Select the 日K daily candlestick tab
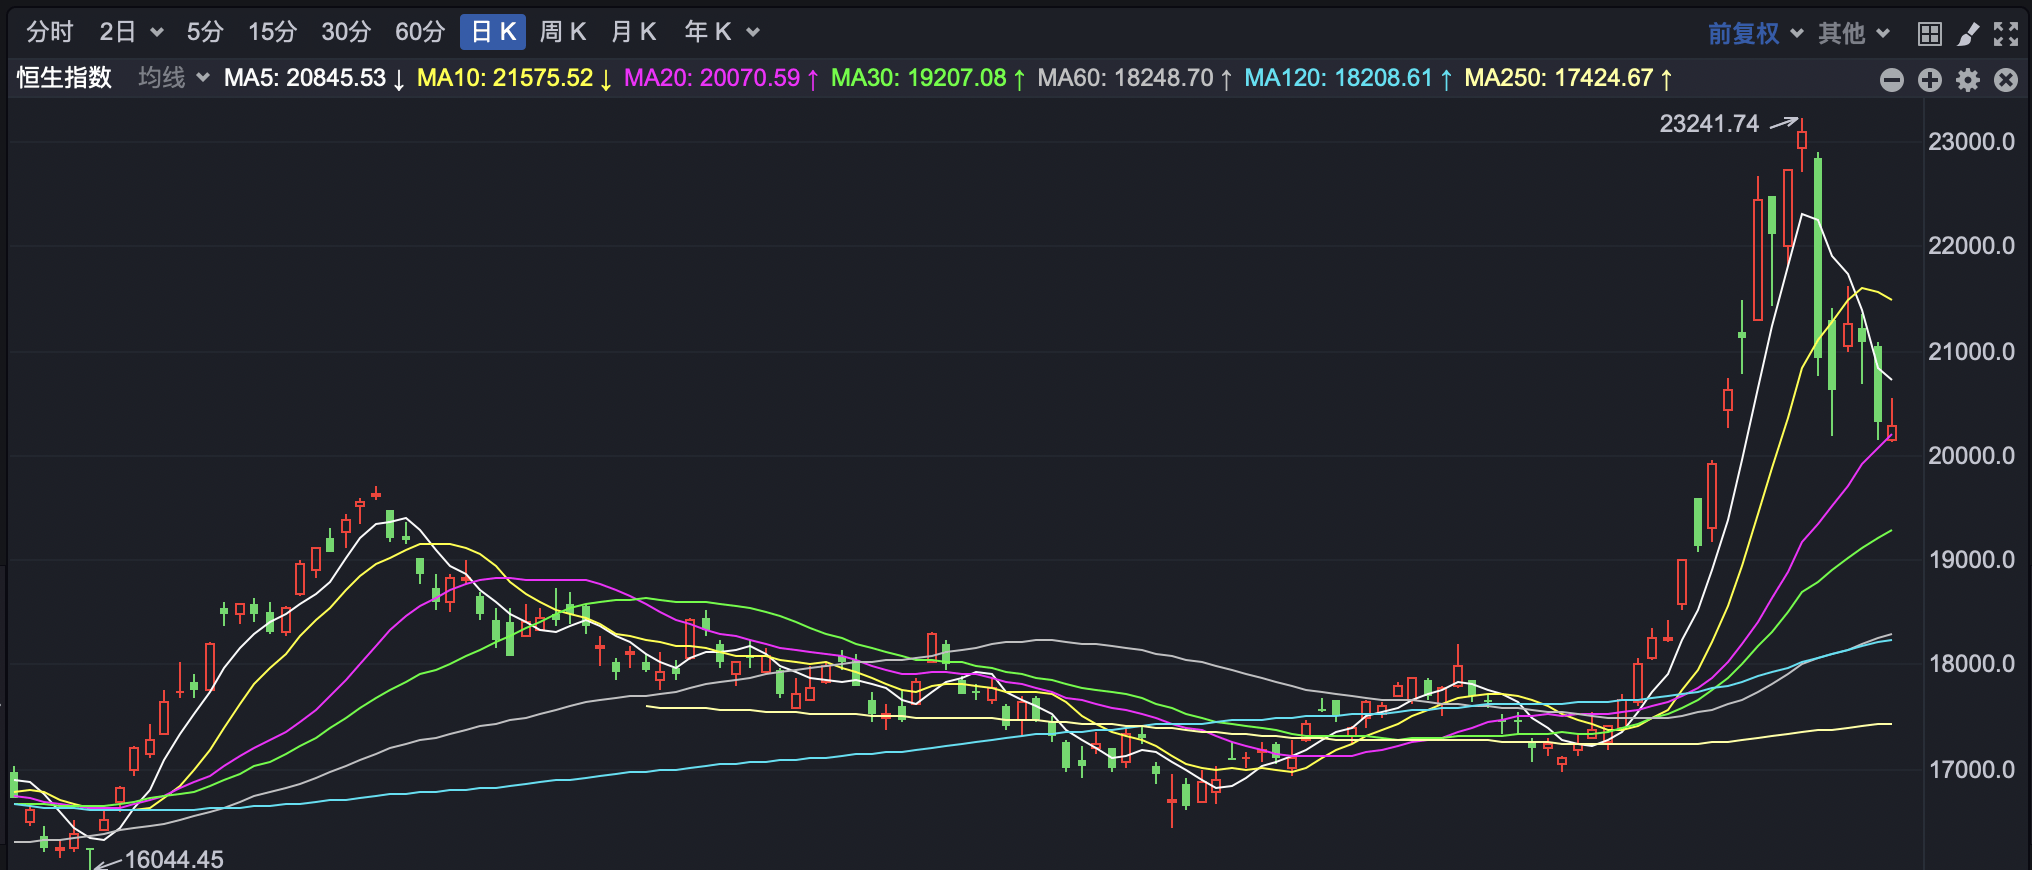The width and height of the screenshot is (2032, 870). (493, 32)
